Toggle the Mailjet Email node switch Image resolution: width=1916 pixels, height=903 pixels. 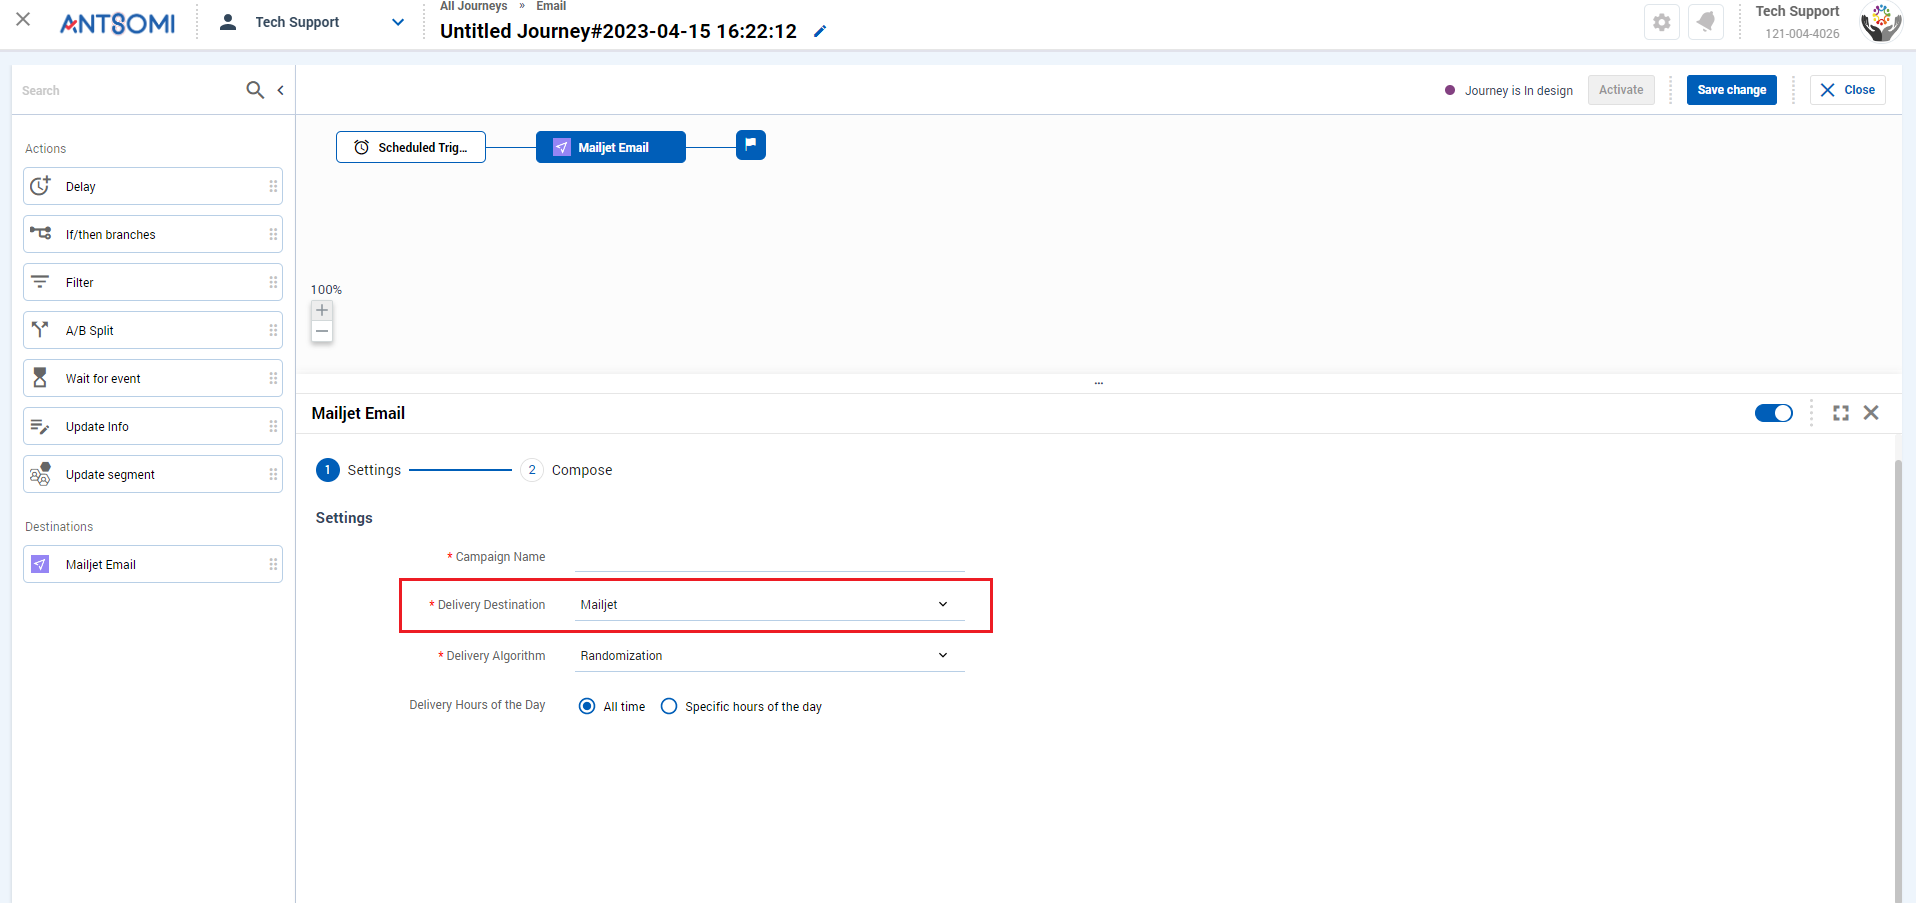coord(1774,413)
